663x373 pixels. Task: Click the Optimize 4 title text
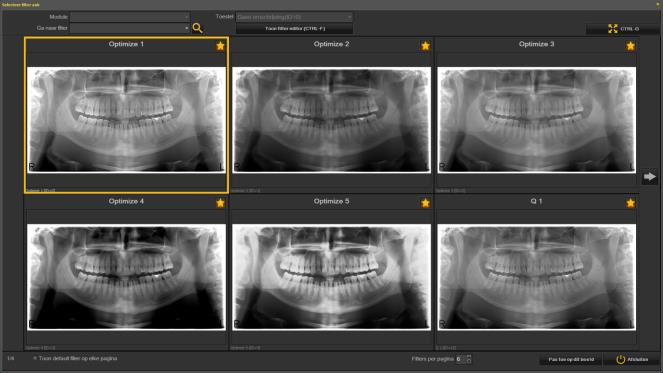point(126,201)
